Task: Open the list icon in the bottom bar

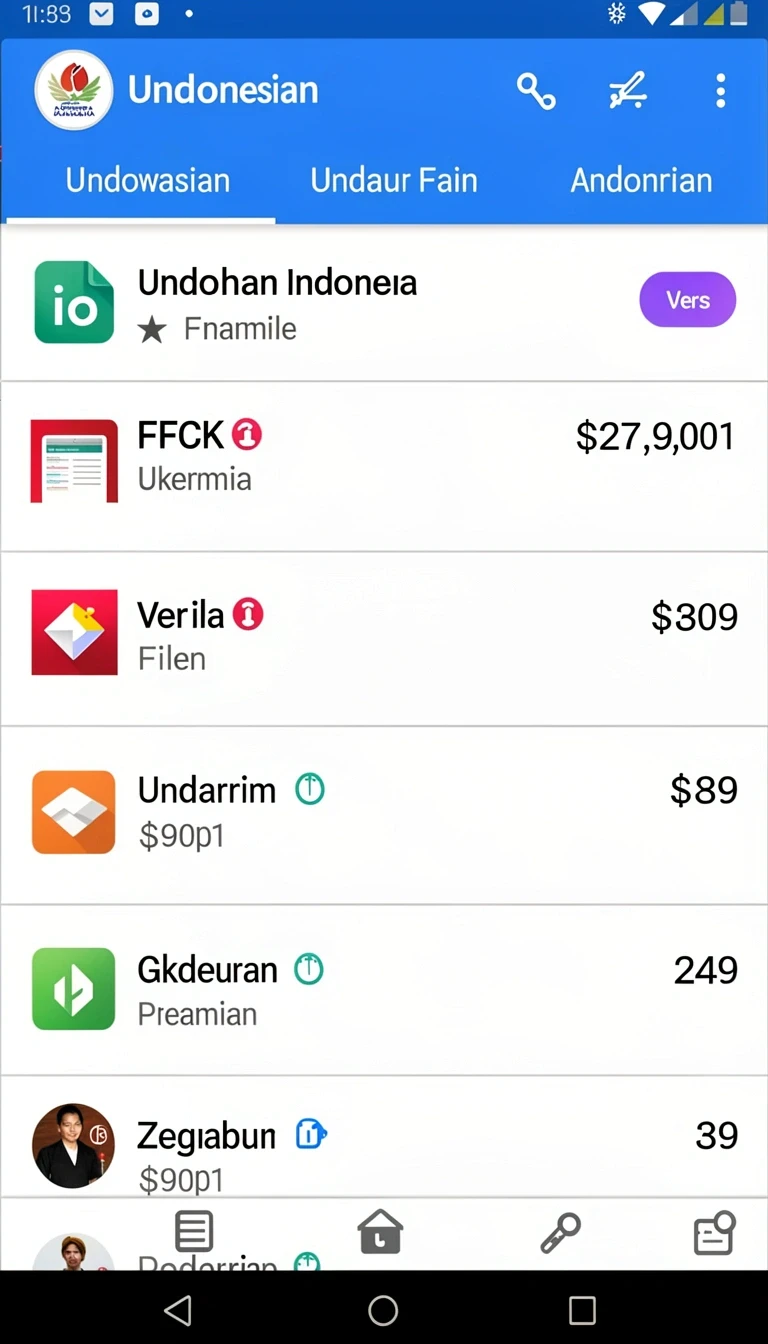Action: (x=194, y=1231)
